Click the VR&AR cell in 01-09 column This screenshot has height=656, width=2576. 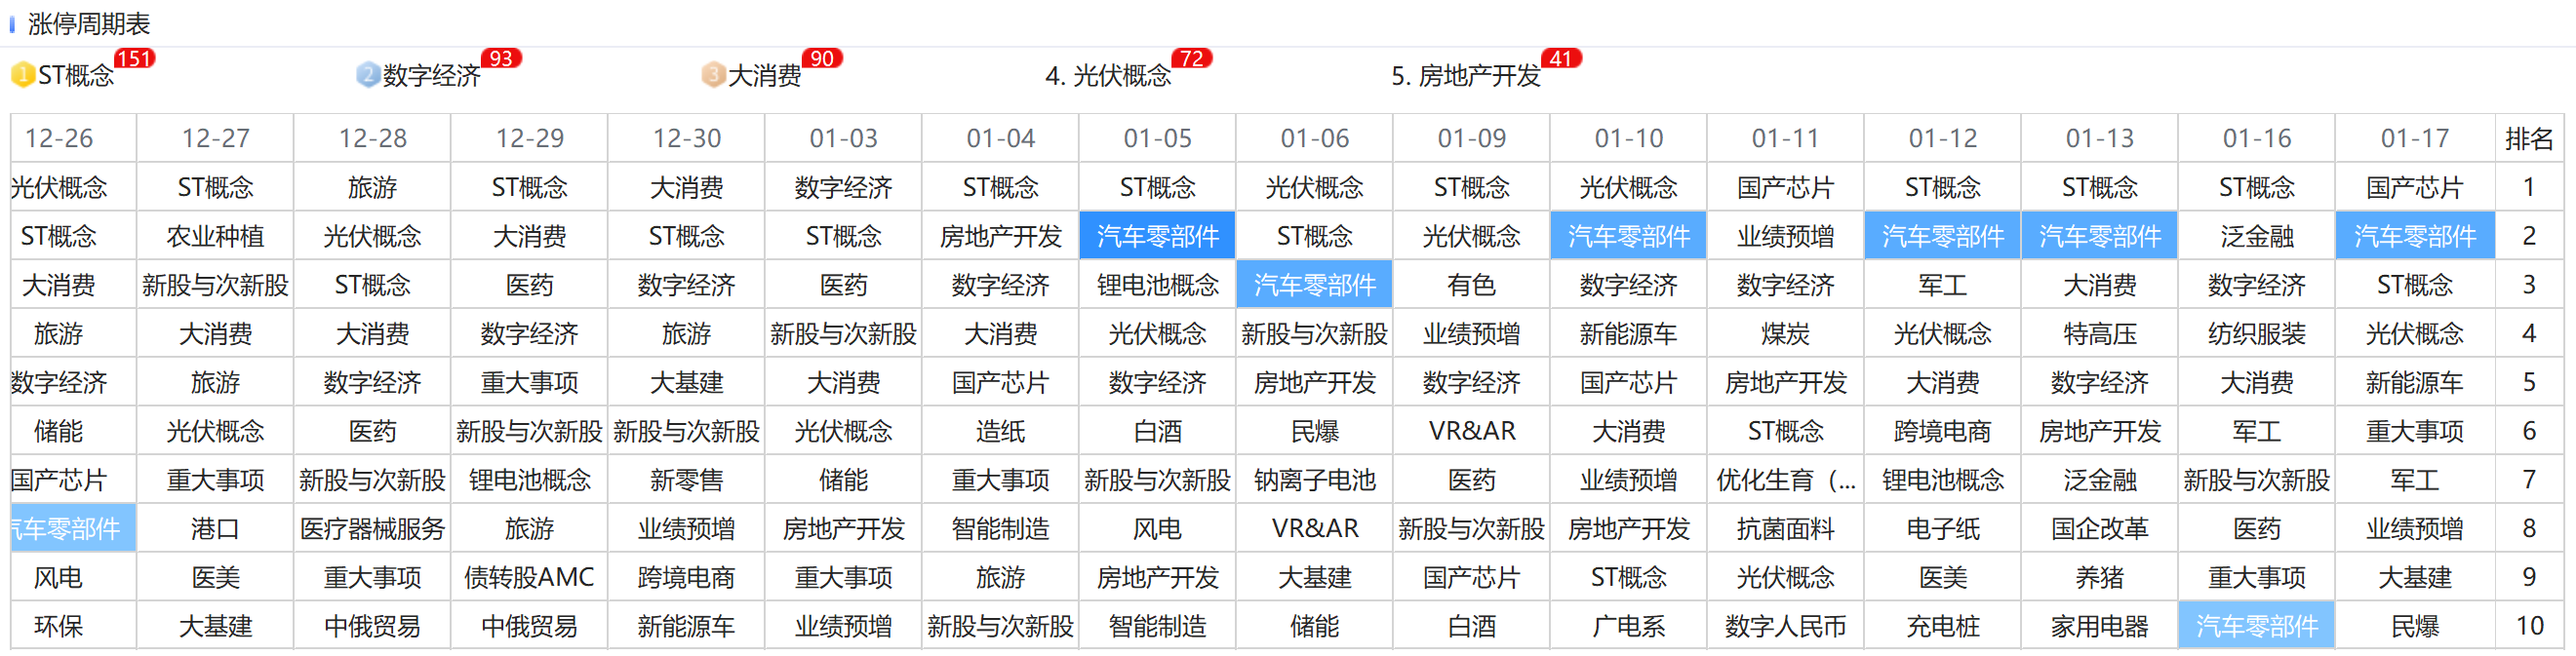[1471, 431]
